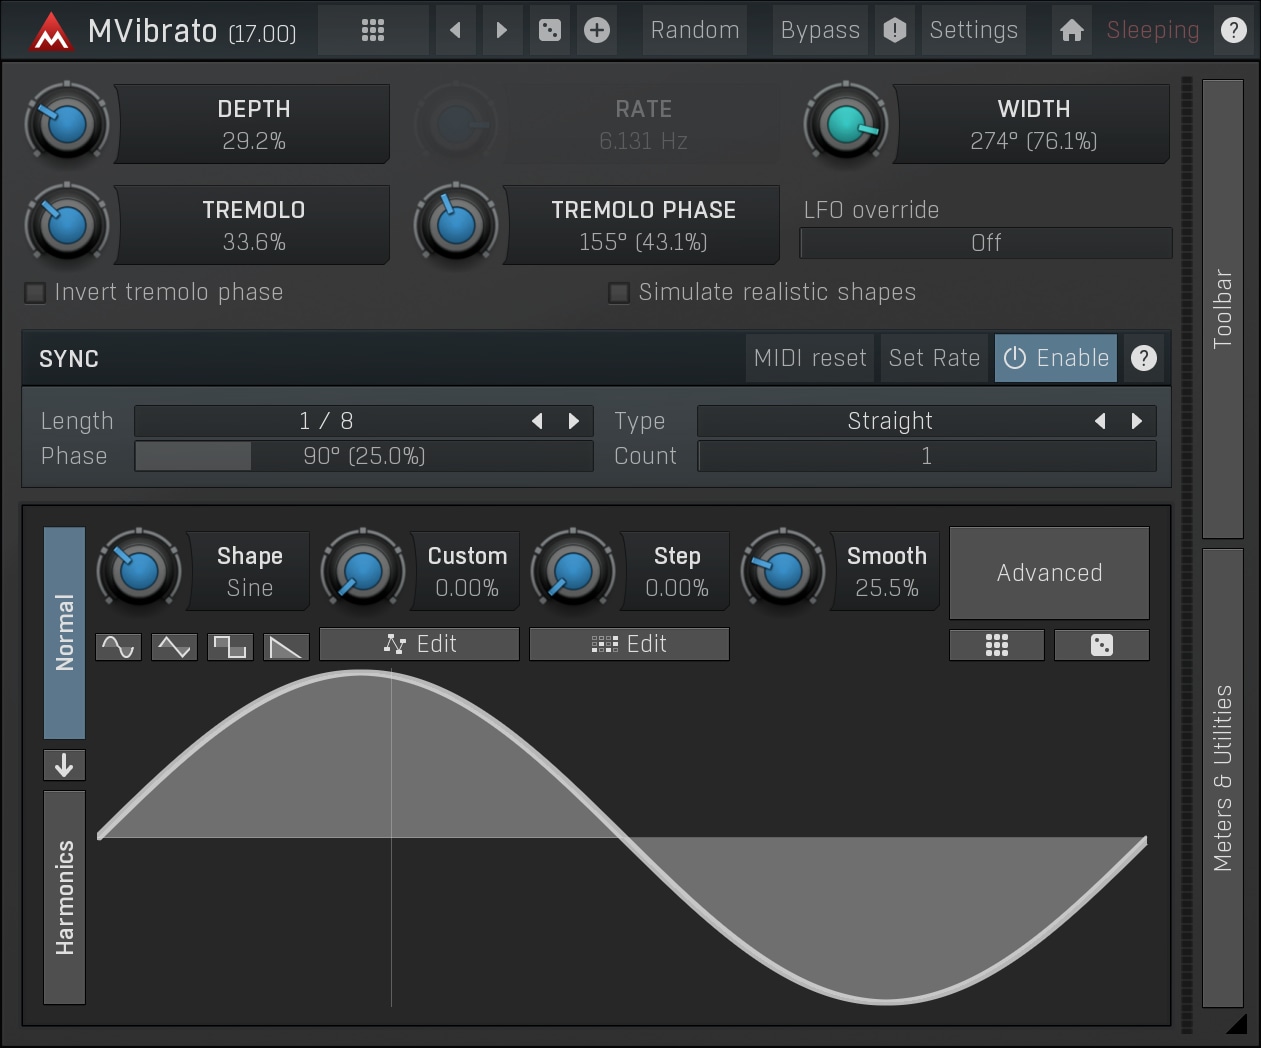Select the square wave shape icon
Viewport: 1261px width, 1048px height.
point(230,647)
